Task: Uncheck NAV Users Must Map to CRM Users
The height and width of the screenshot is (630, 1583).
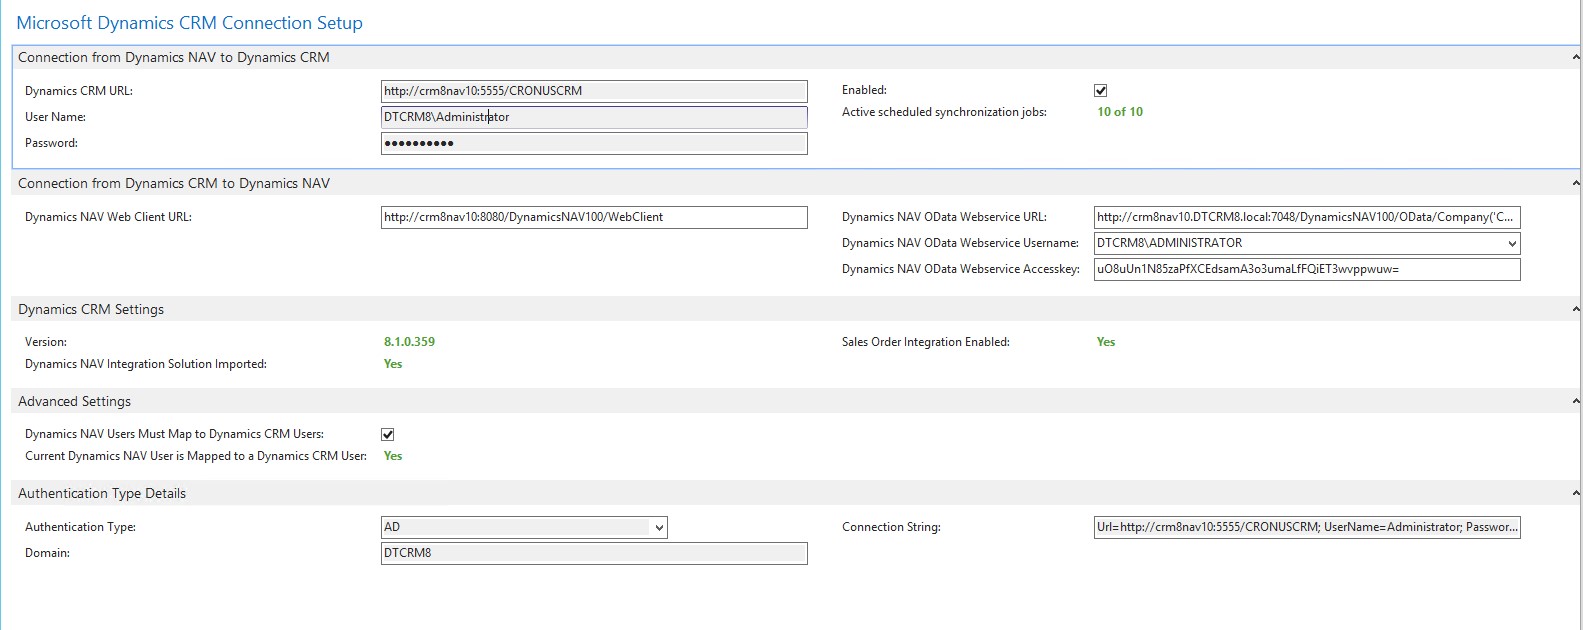Action: click(388, 435)
